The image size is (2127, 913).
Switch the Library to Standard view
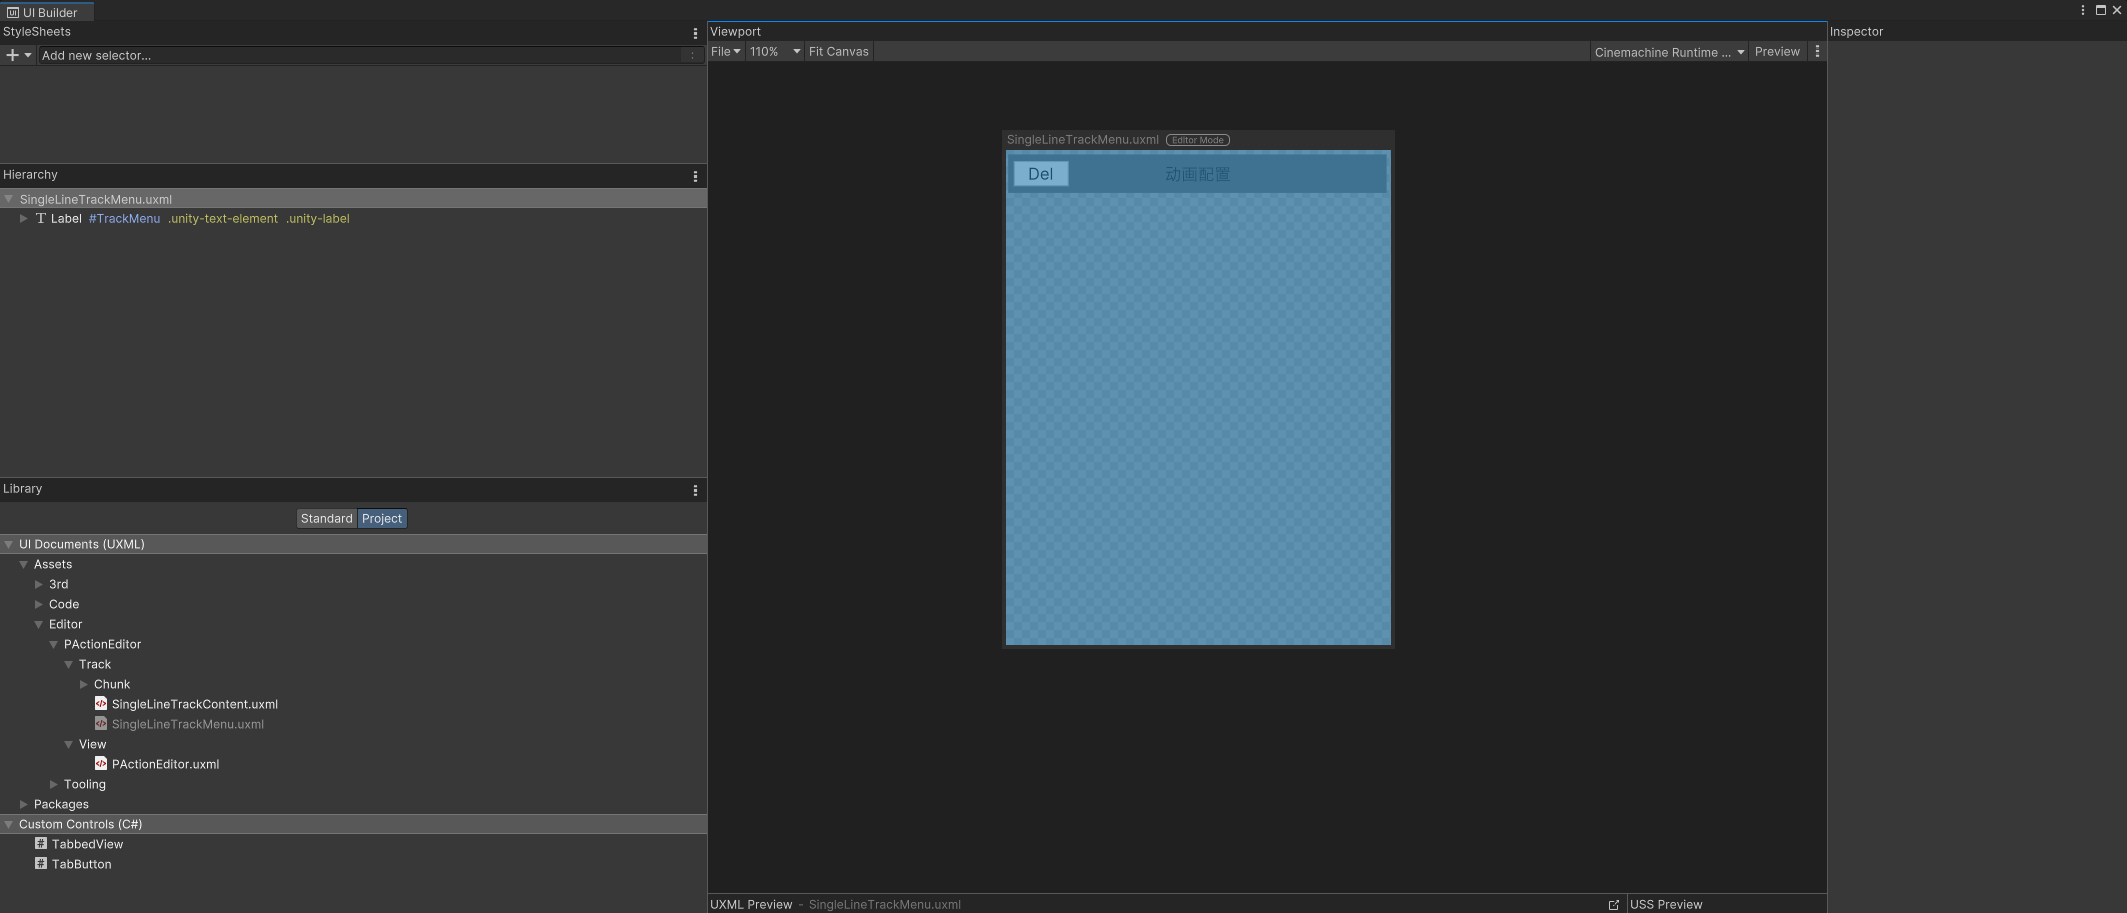[326, 518]
